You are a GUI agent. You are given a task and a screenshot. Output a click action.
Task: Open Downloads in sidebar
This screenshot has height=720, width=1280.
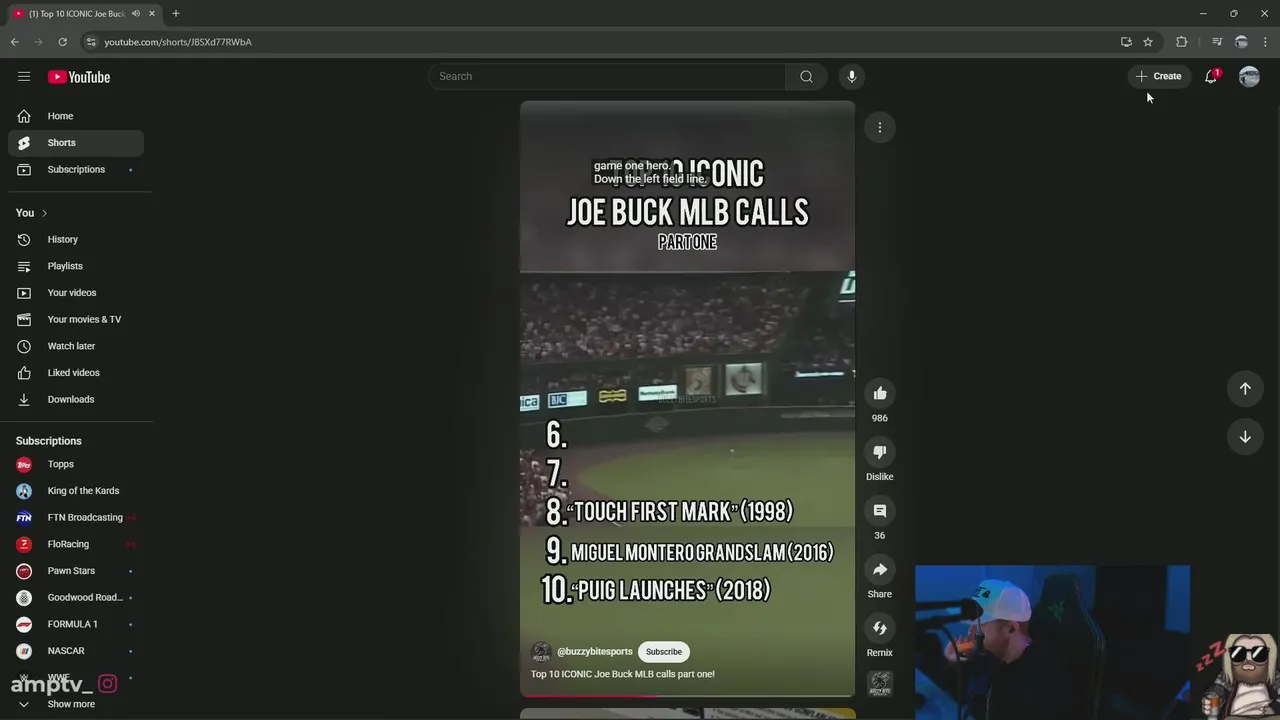(76, 399)
